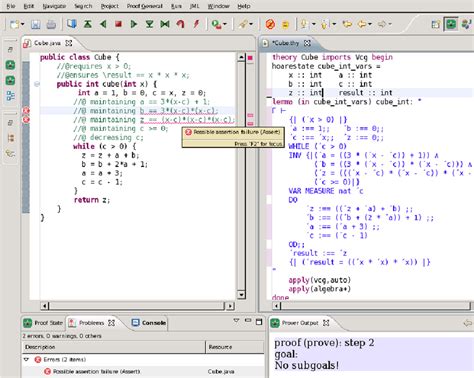
Task: Collapse the 'Errors (2 items)' tree node
Action: coord(26,359)
